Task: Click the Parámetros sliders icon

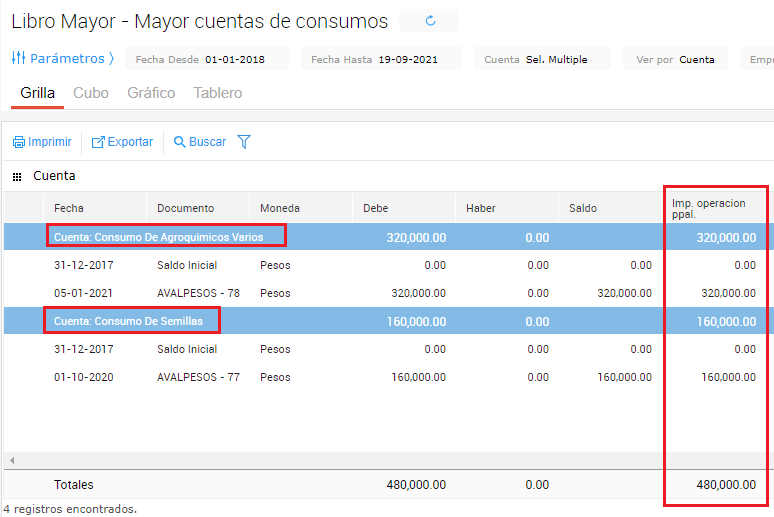Action: click(x=18, y=59)
